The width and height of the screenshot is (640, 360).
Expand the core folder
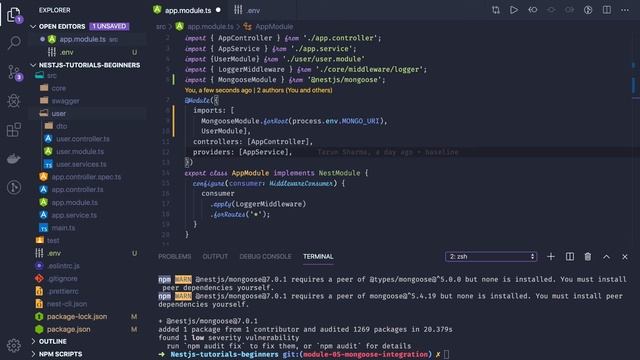point(58,88)
